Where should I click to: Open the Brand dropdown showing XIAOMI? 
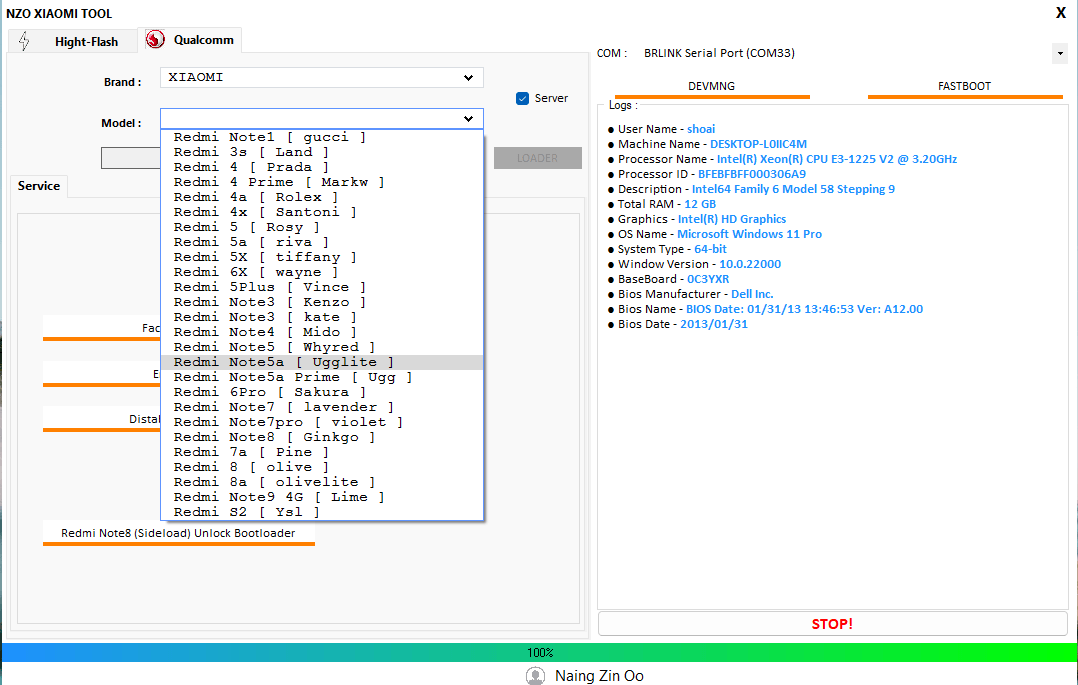coord(321,77)
